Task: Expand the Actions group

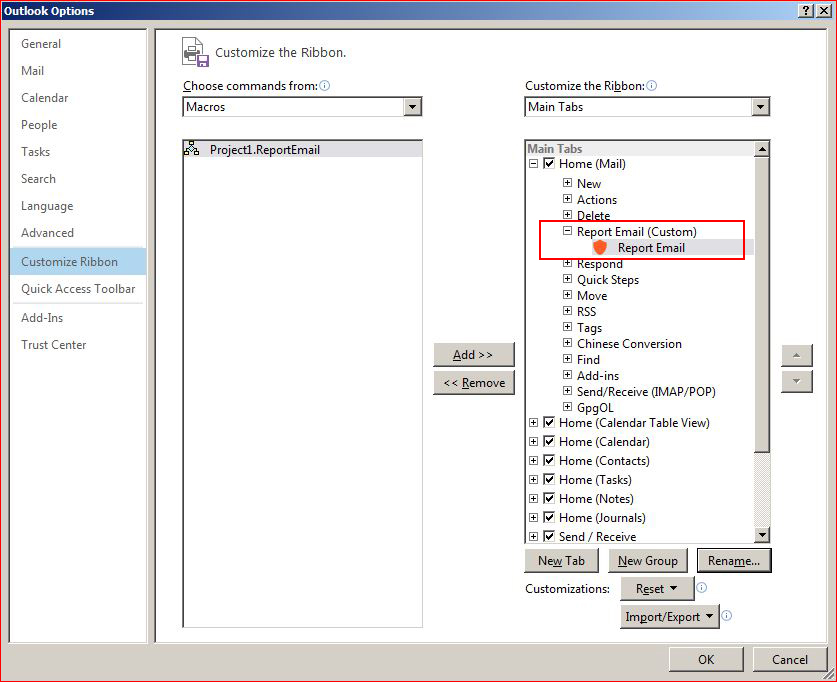Action: click(x=567, y=199)
